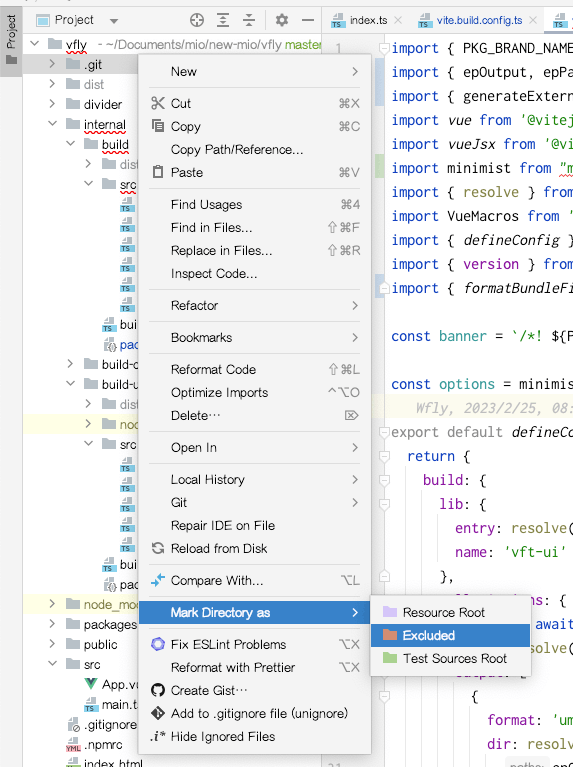Choose Repair IDE on File
The image size is (573, 767).
pos(254,525)
